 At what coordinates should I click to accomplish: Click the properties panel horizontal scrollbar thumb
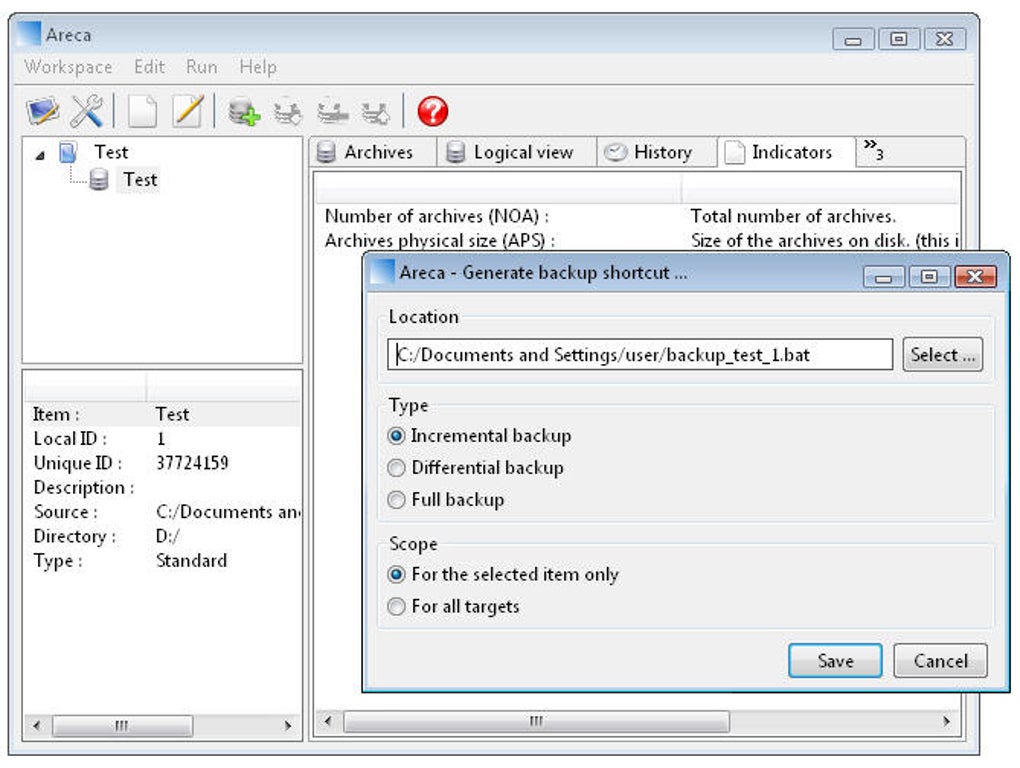click(x=122, y=725)
